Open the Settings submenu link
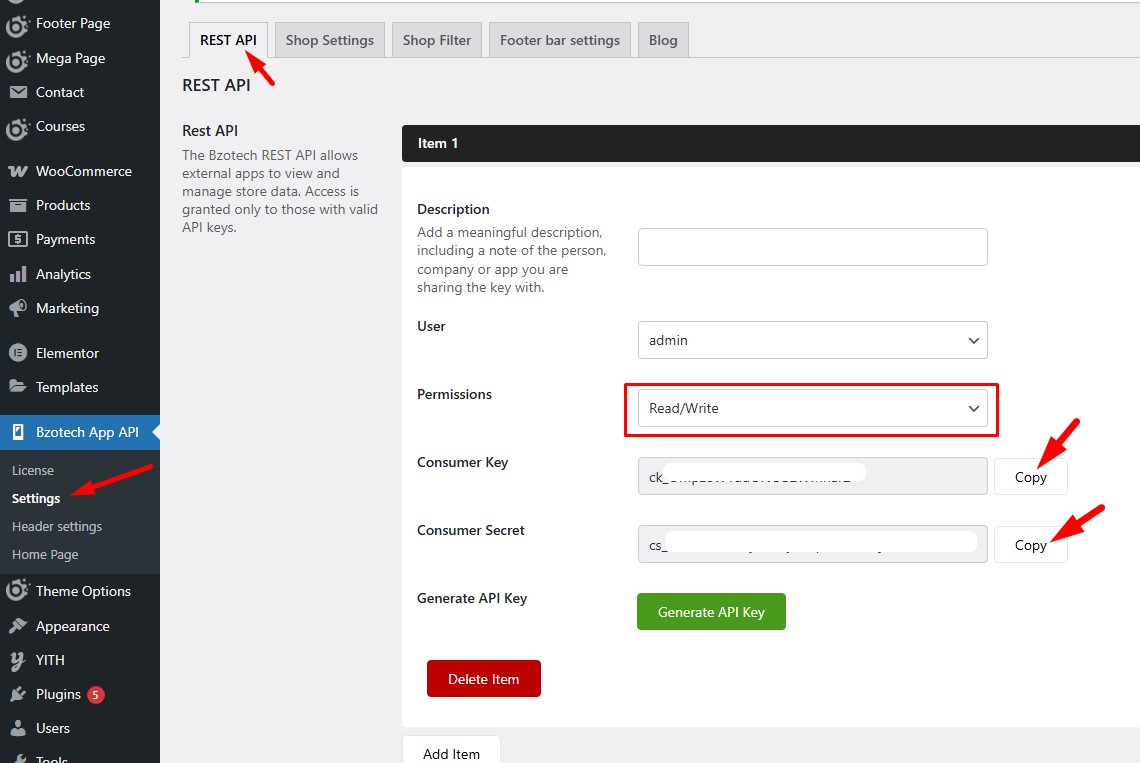The width and height of the screenshot is (1140, 763). [x=36, y=498]
